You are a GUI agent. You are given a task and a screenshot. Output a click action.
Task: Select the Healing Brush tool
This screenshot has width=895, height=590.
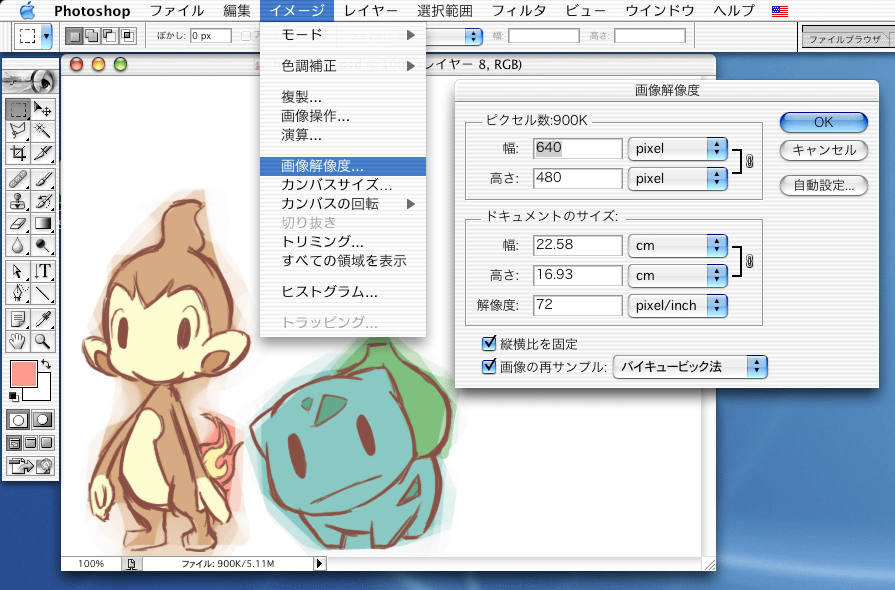coord(18,180)
